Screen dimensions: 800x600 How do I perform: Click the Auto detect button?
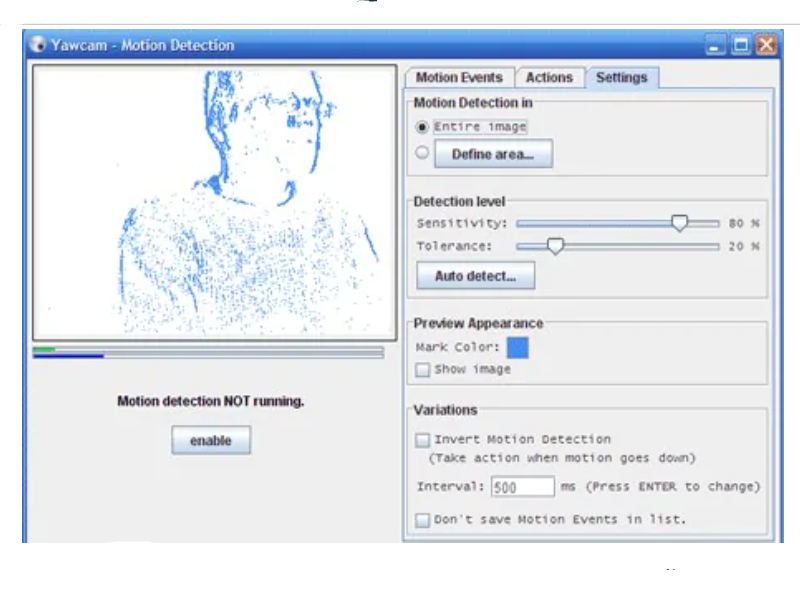tap(474, 276)
